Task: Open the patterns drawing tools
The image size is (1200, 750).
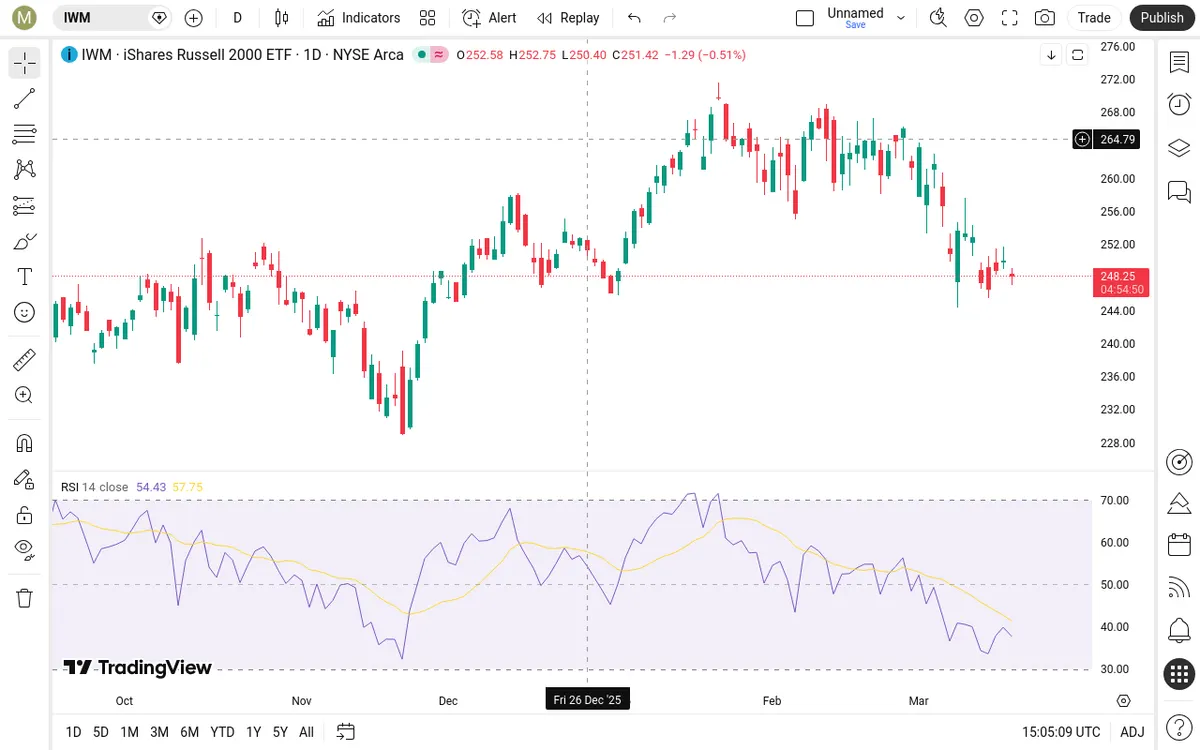Action: (25, 170)
